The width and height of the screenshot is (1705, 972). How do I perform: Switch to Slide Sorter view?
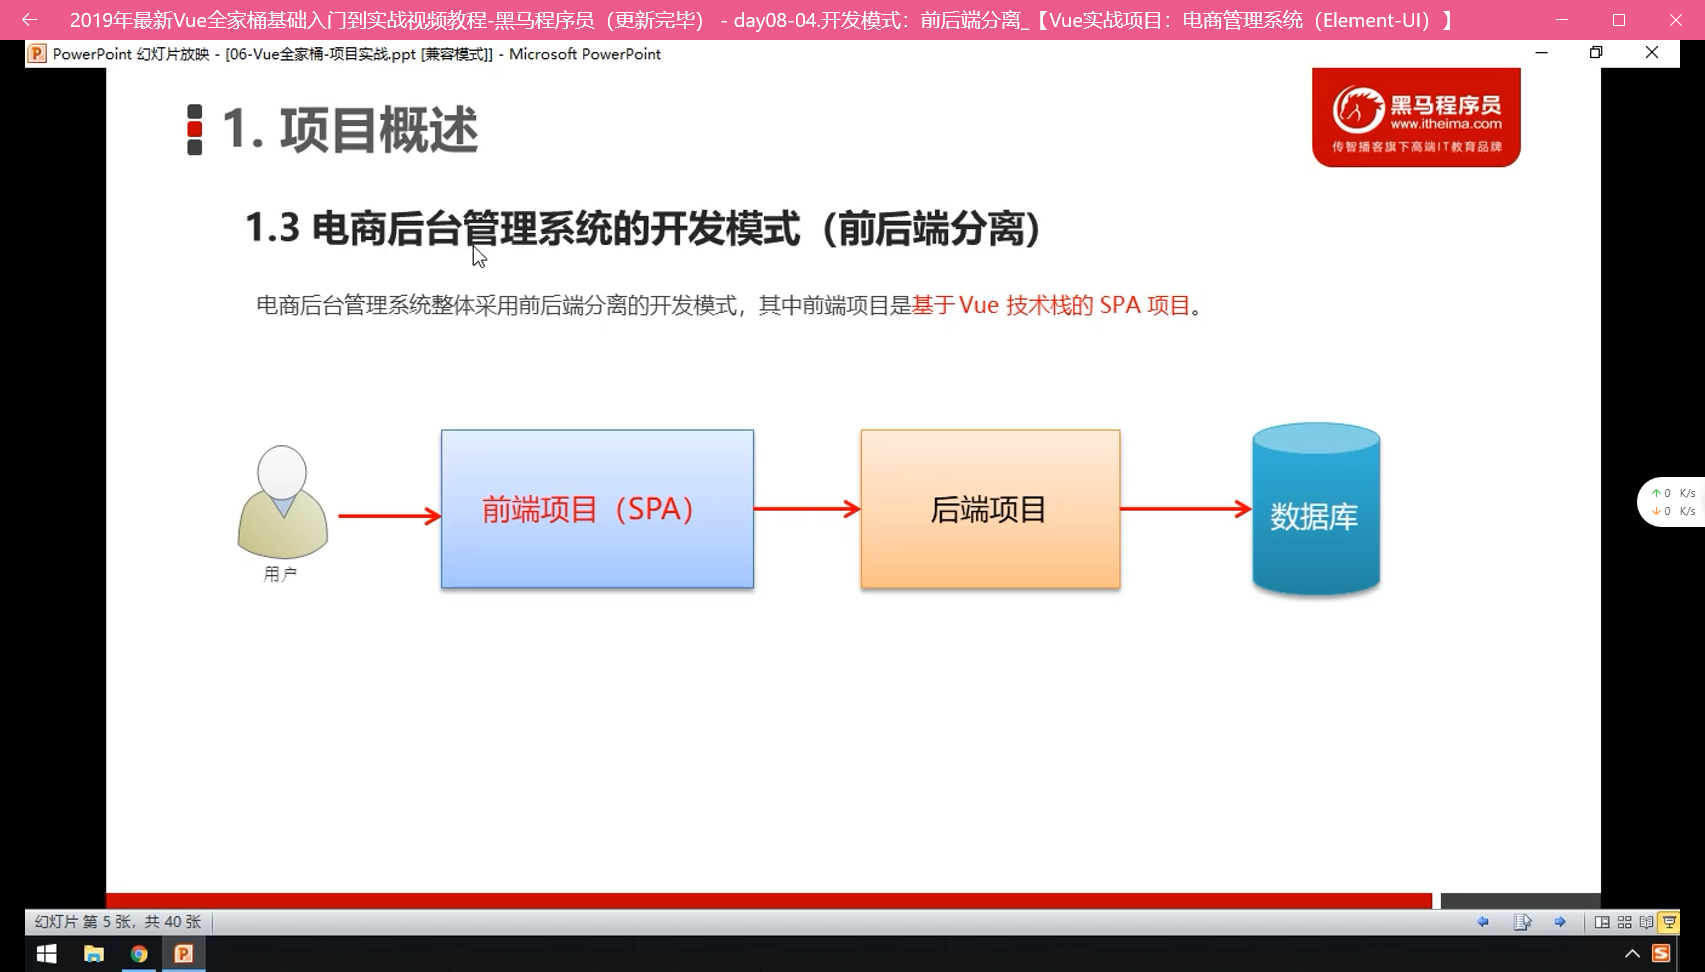click(x=1624, y=922)
